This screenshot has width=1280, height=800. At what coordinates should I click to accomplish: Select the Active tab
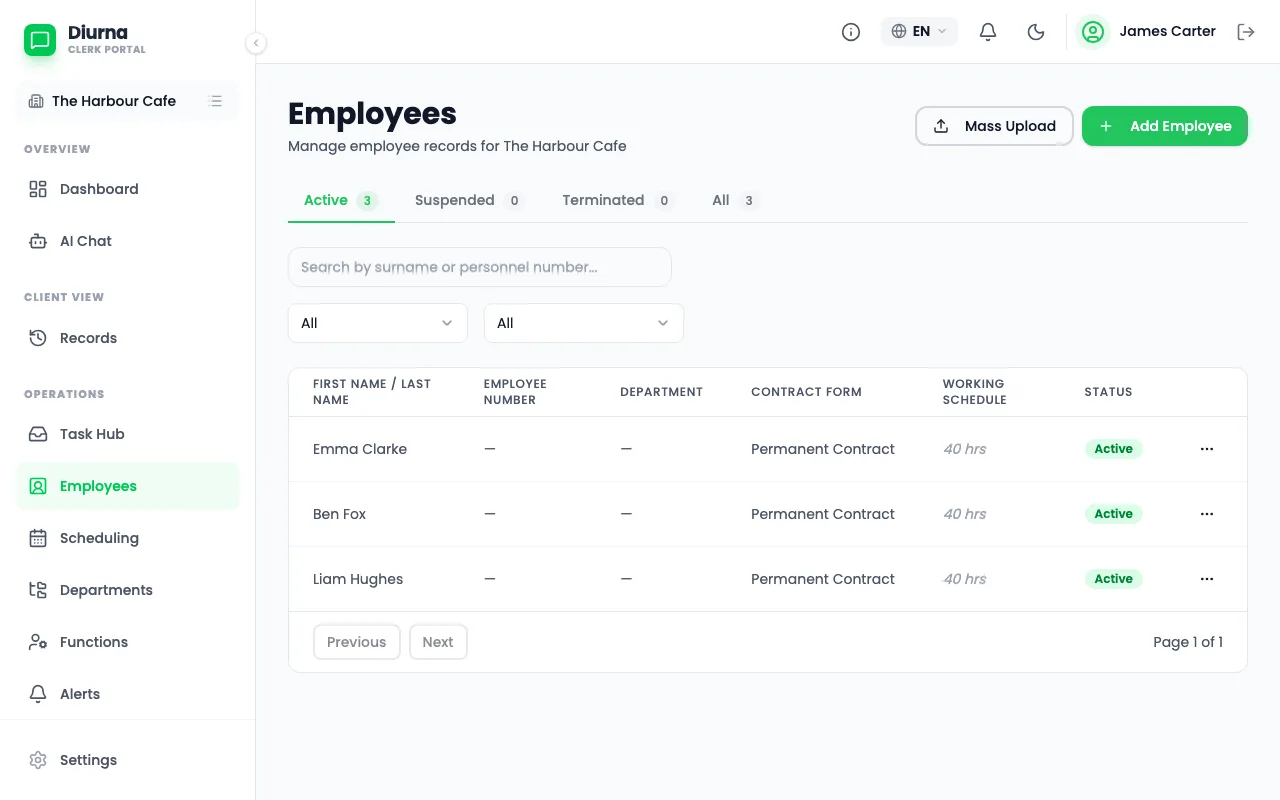coord(341,200)
